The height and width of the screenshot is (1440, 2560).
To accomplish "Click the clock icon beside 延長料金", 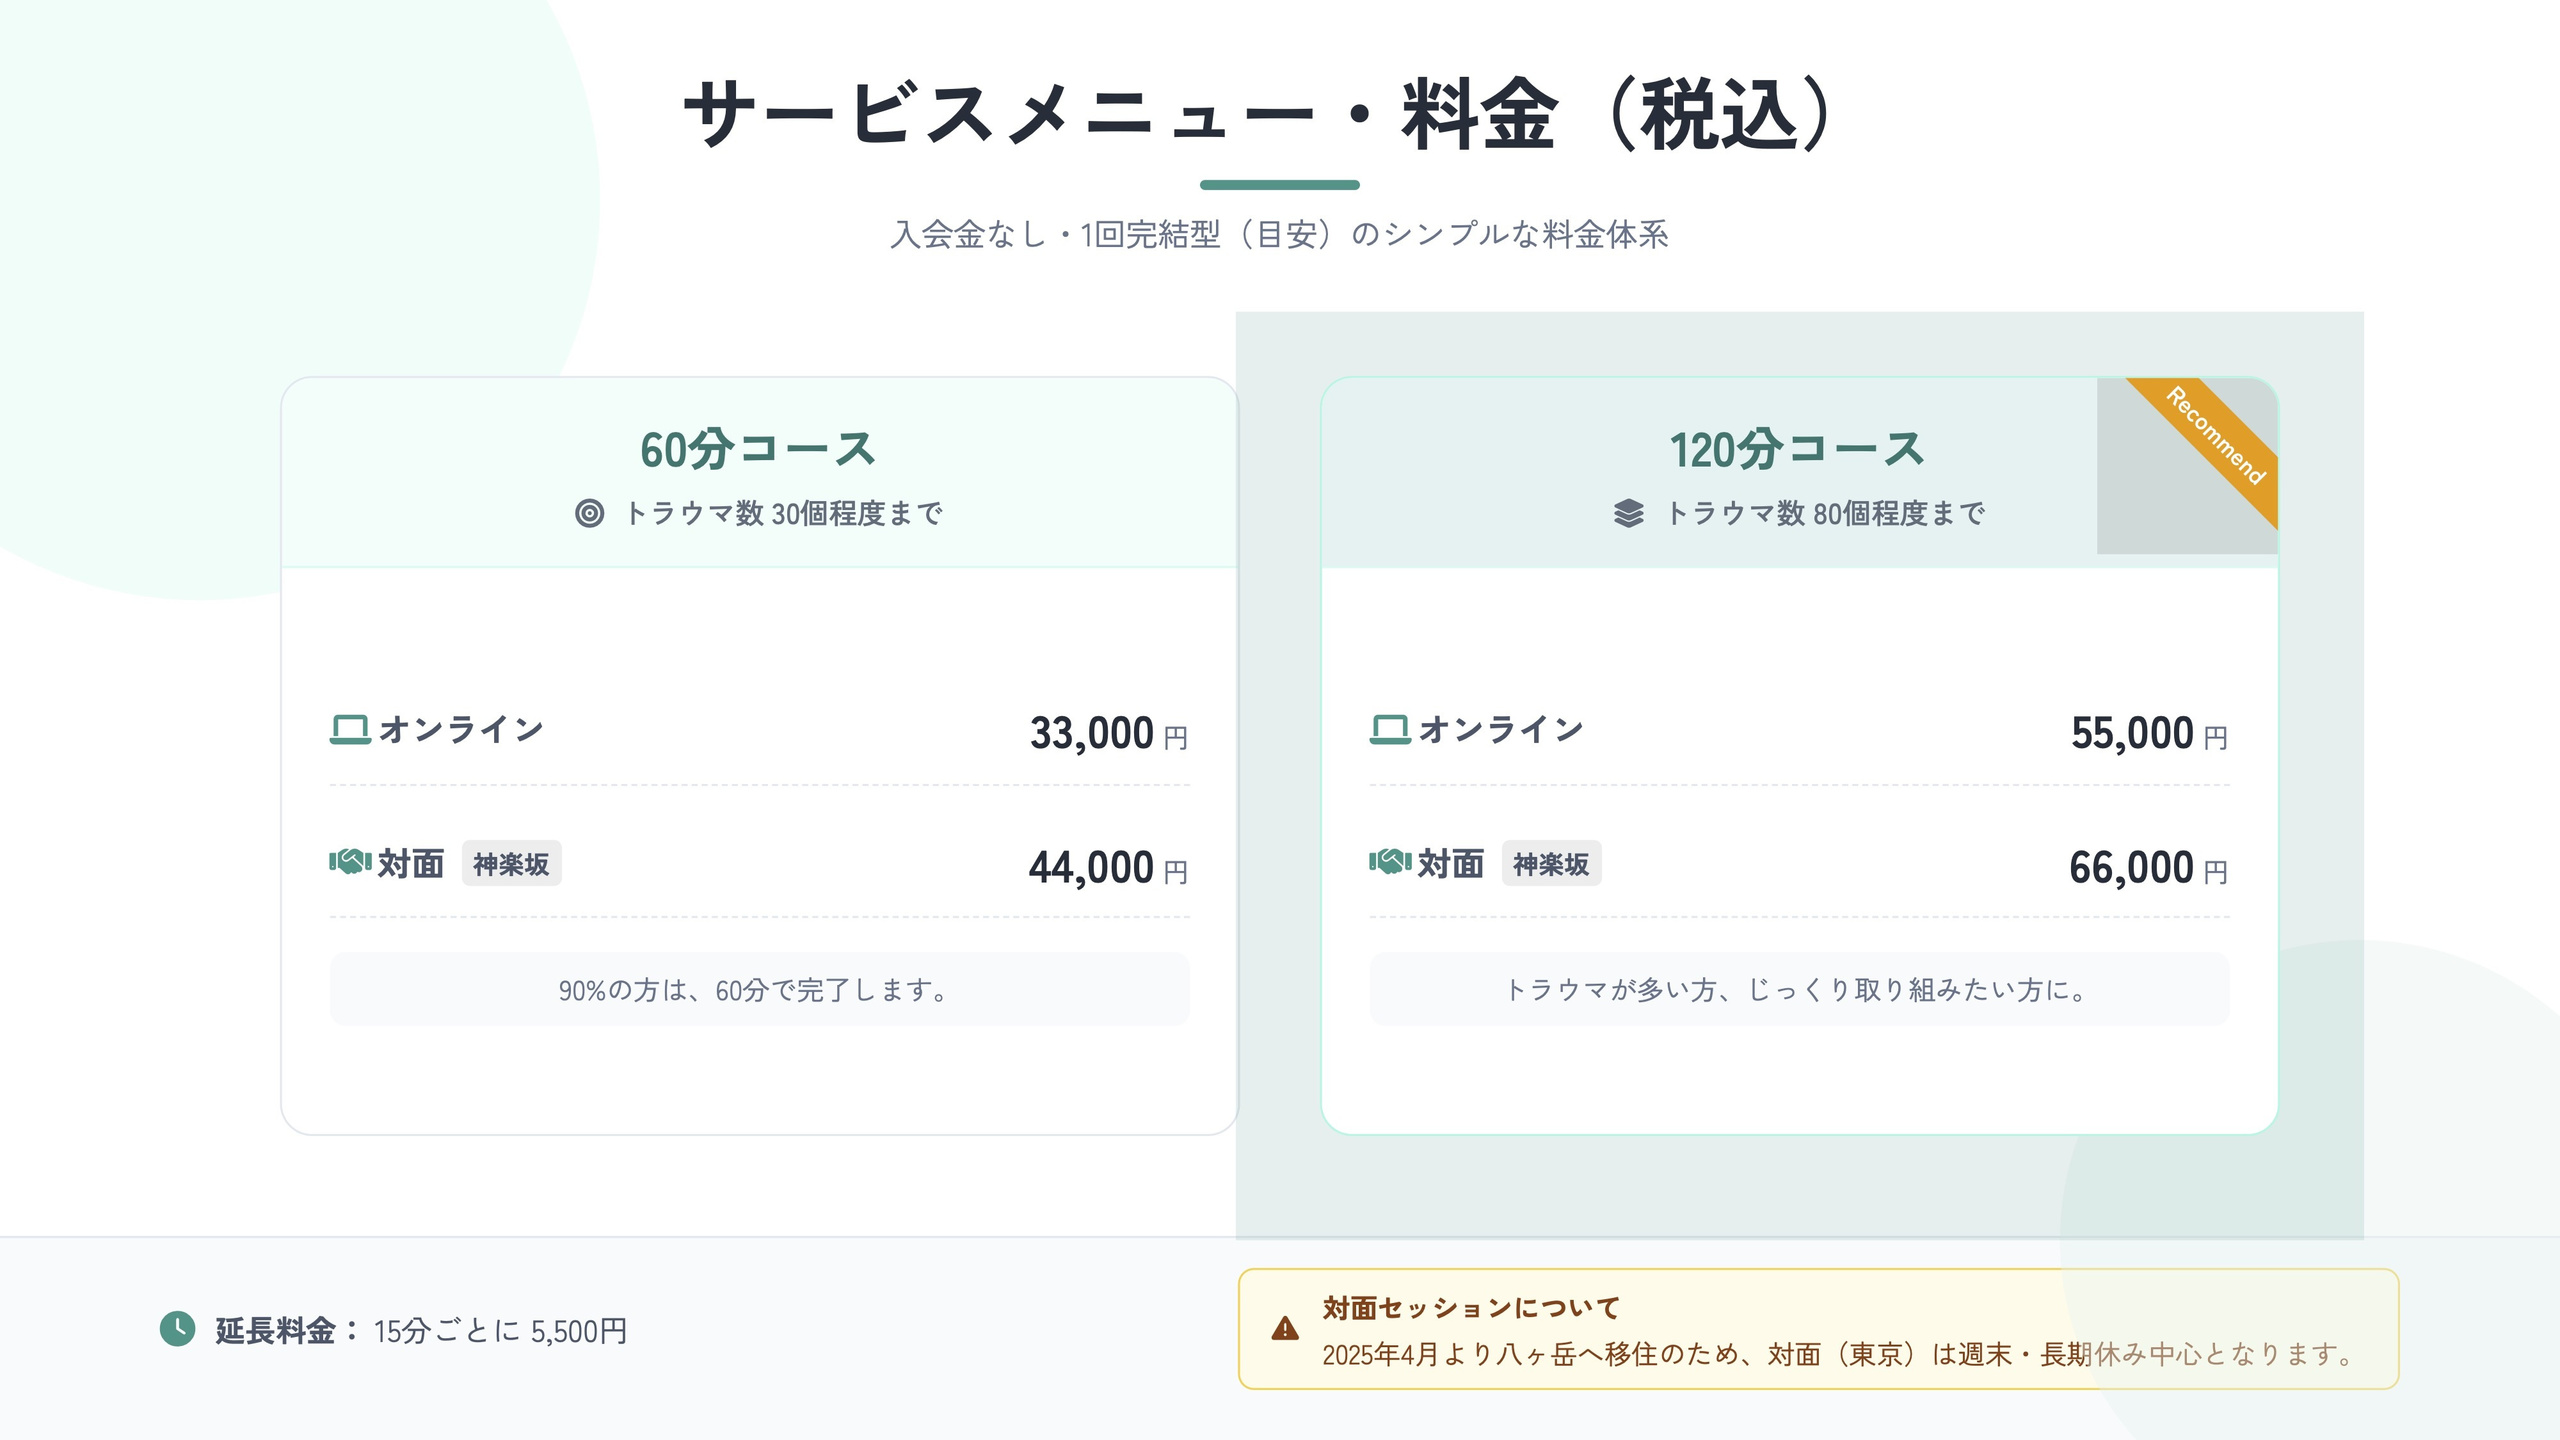I will click(x=178, y=1329).
